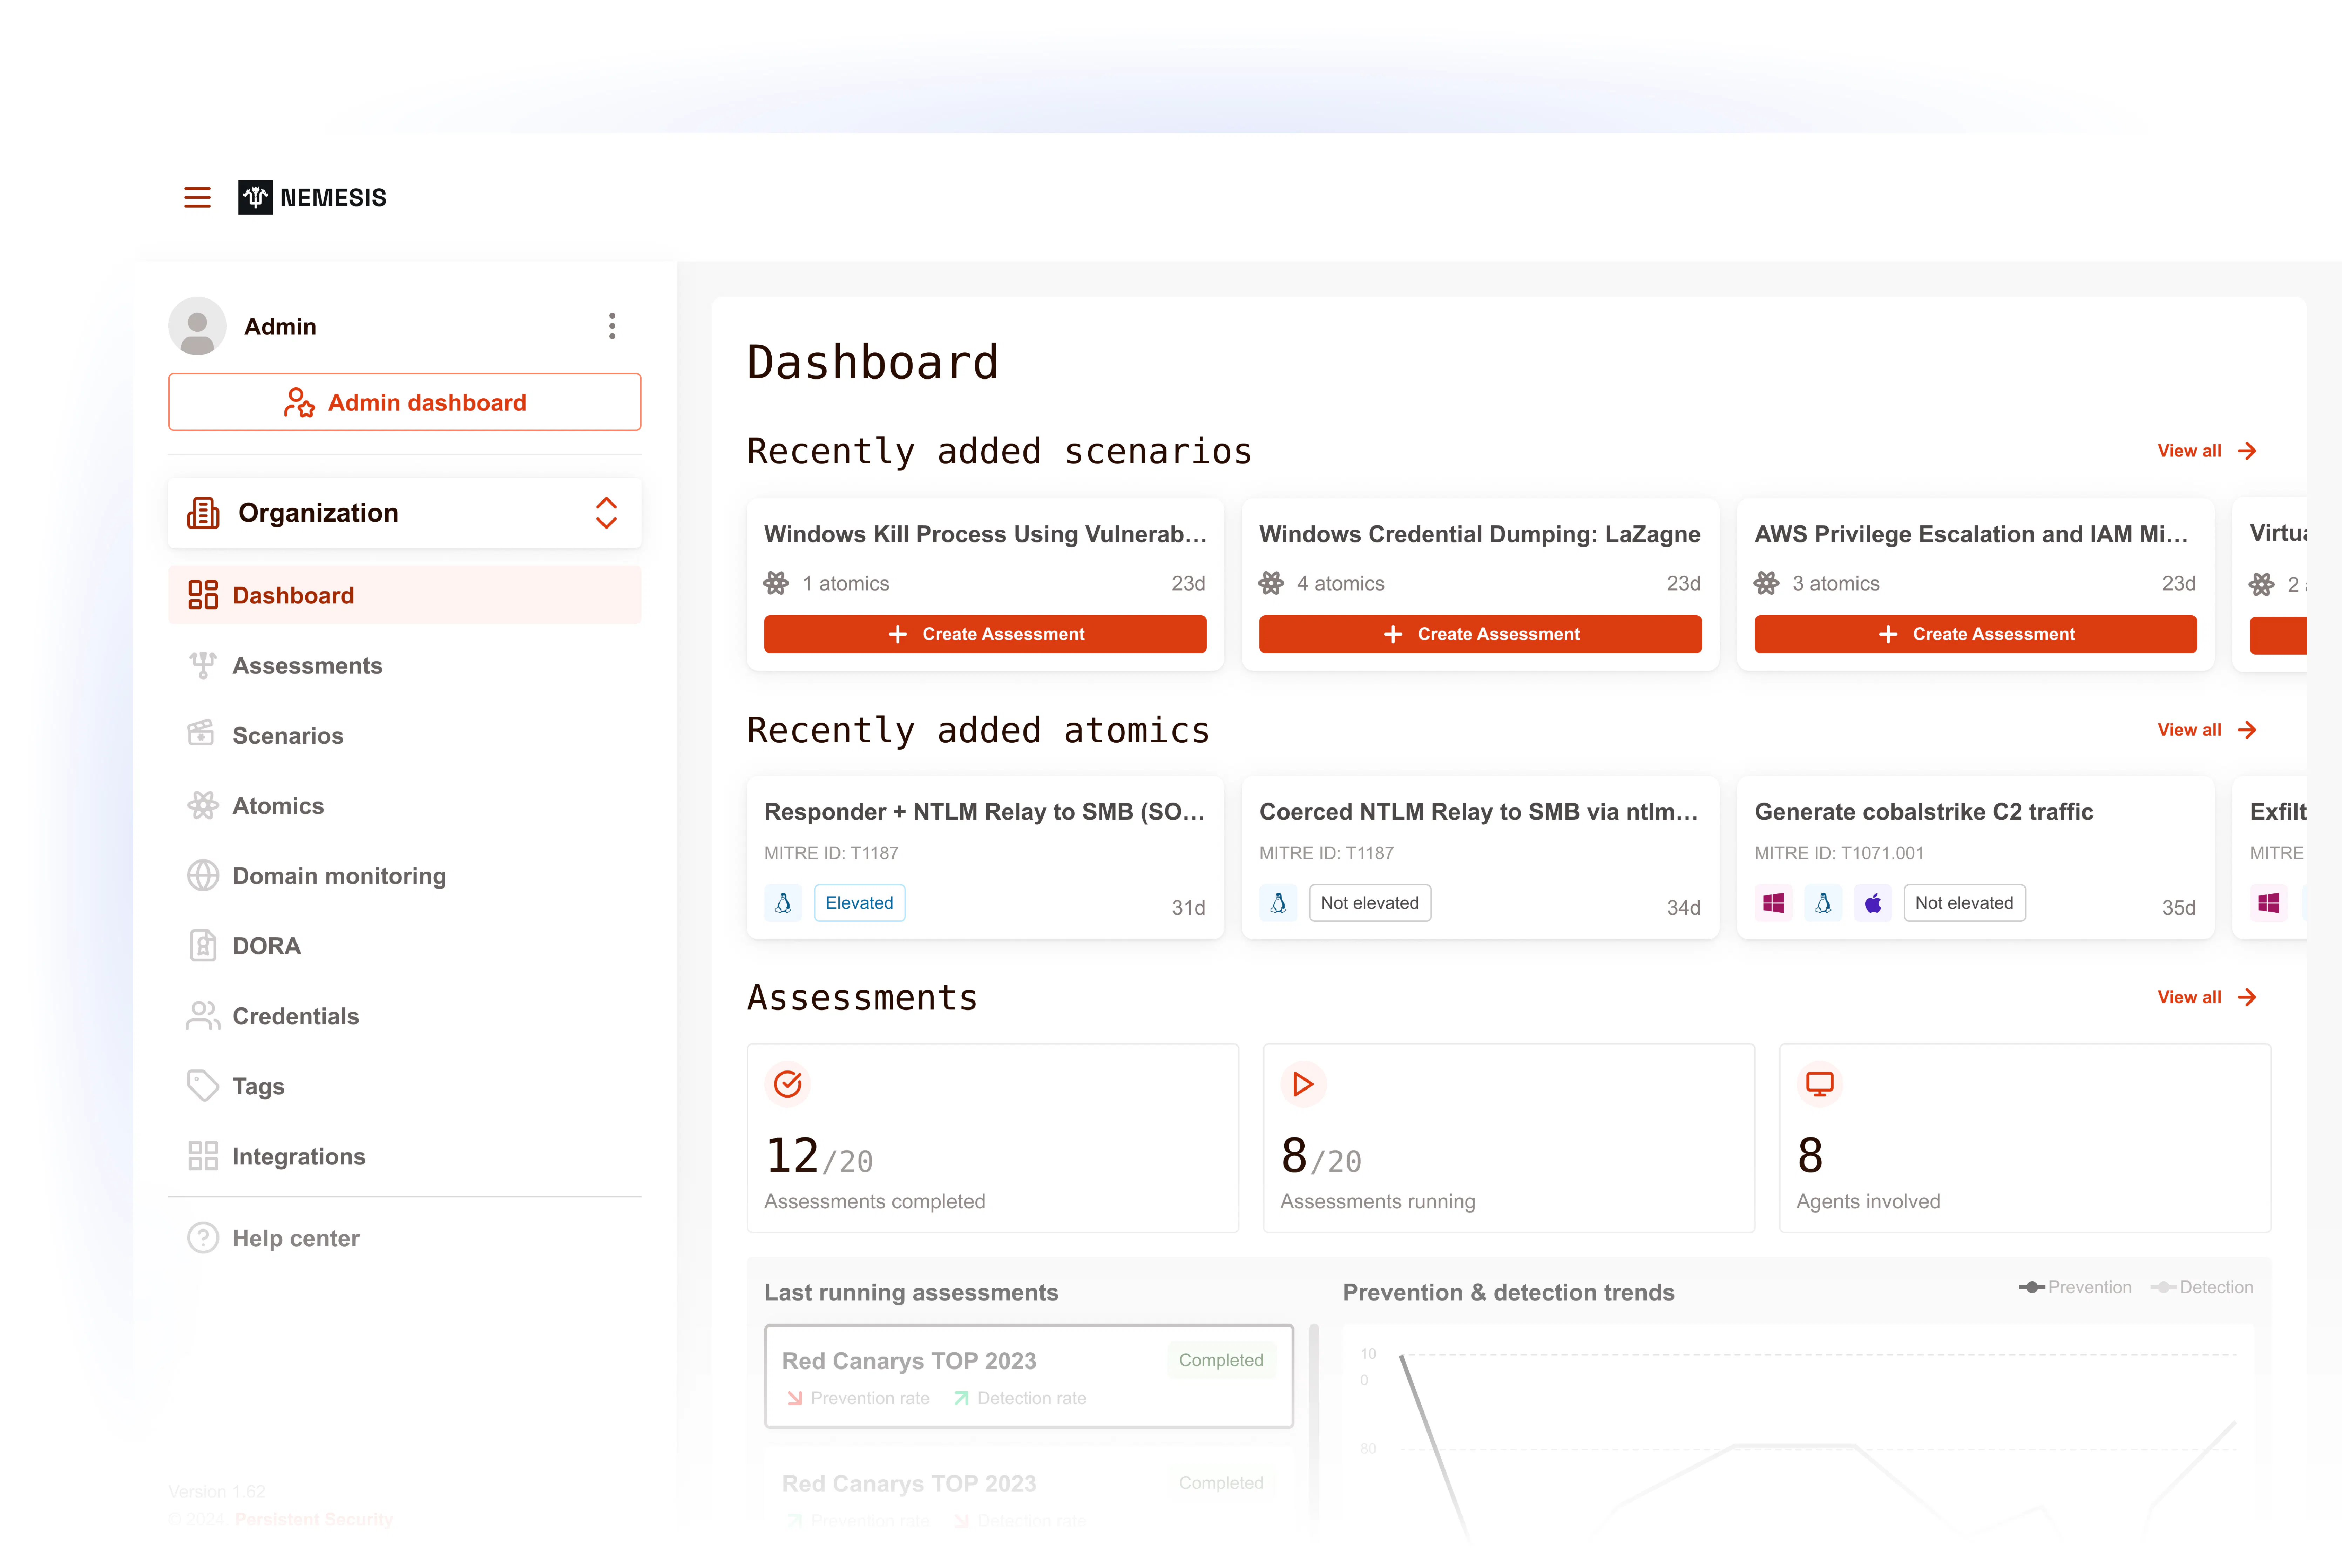Open the hamburger menu icon

(x=197, y=197)
